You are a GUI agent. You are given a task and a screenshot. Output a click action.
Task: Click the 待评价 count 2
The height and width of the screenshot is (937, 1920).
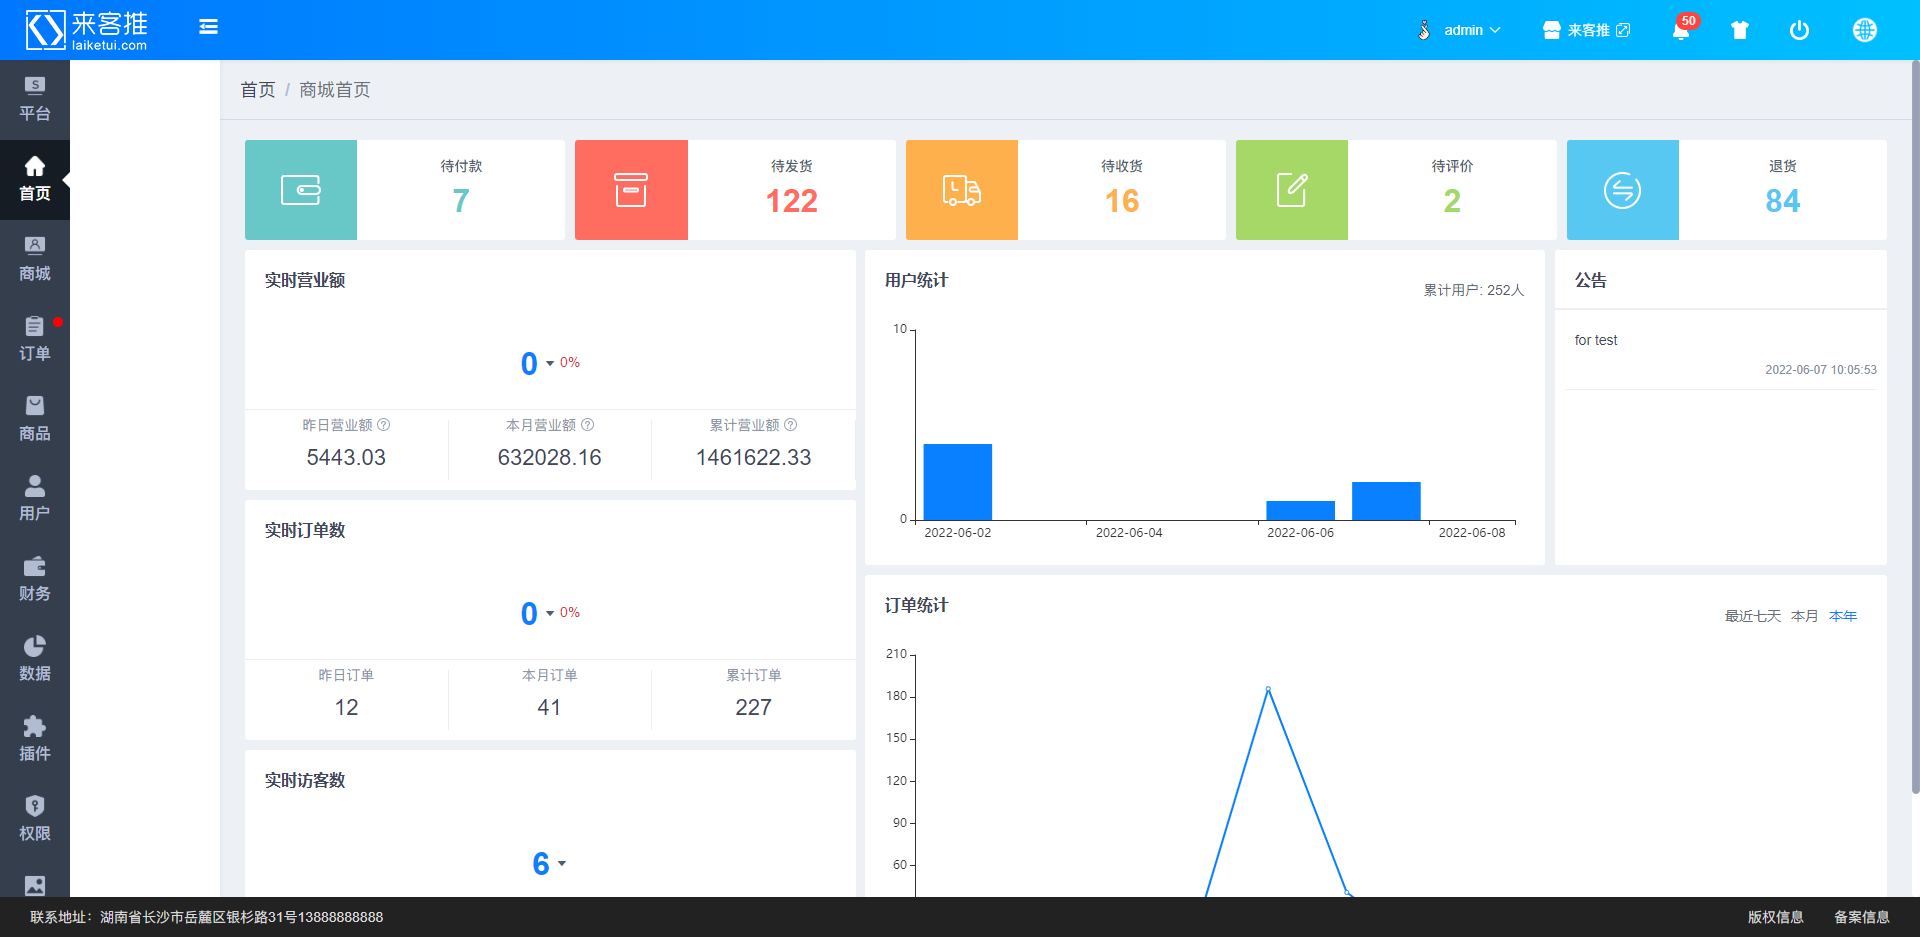pos(1452,201)
